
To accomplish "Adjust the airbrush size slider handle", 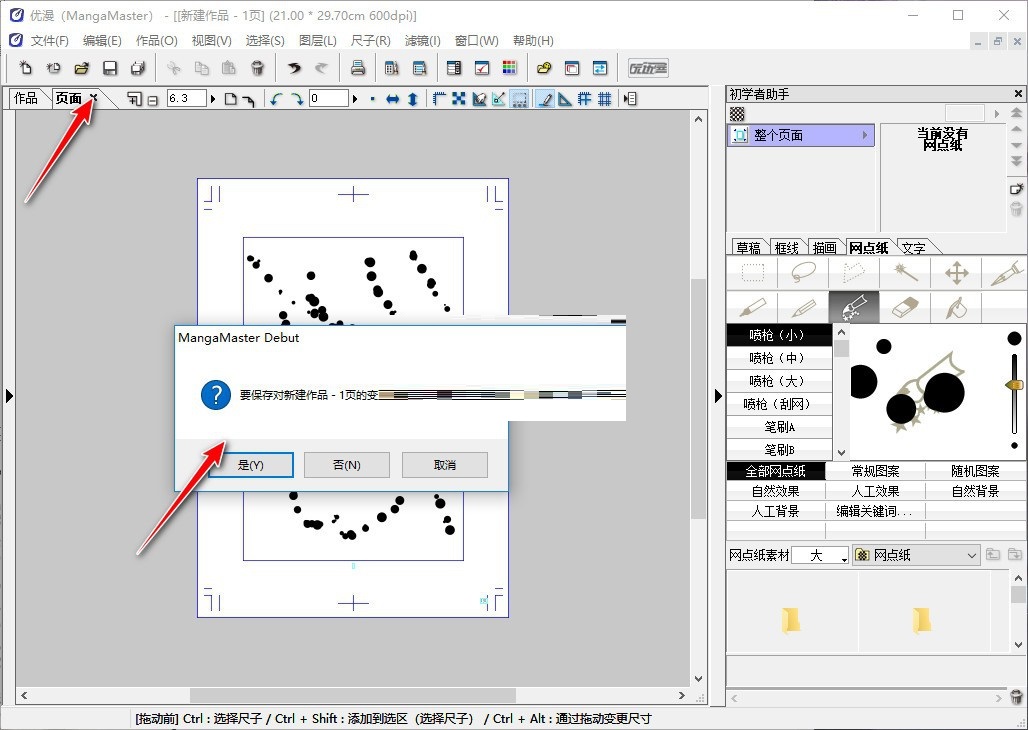I will [1014, 384].
